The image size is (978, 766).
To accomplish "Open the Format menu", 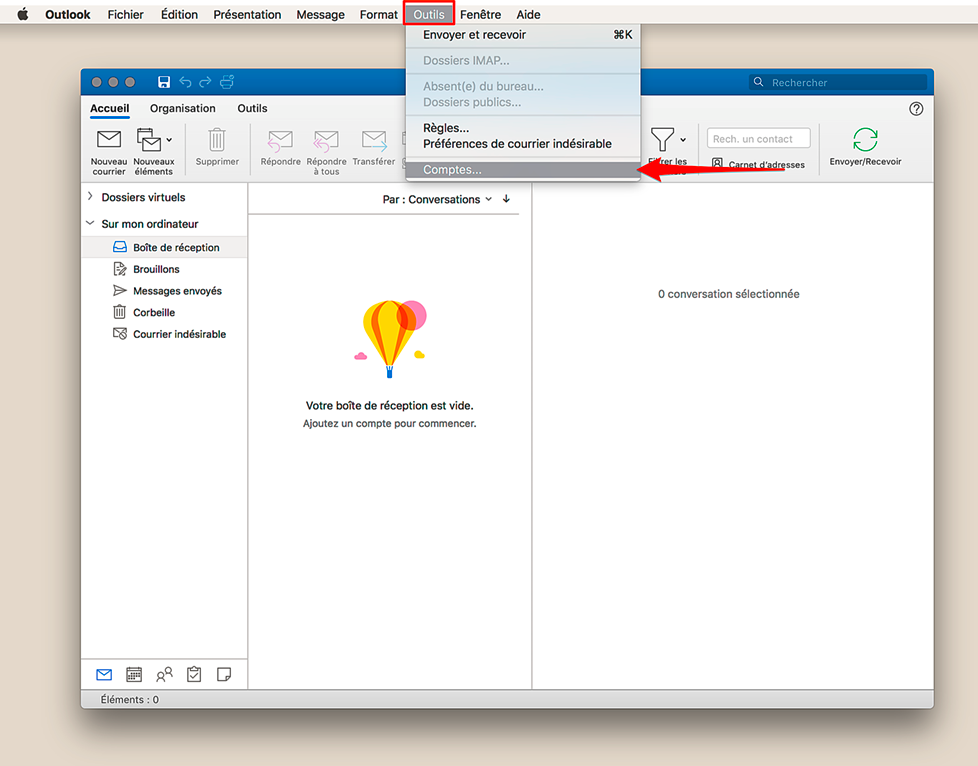I will [379, 14].
